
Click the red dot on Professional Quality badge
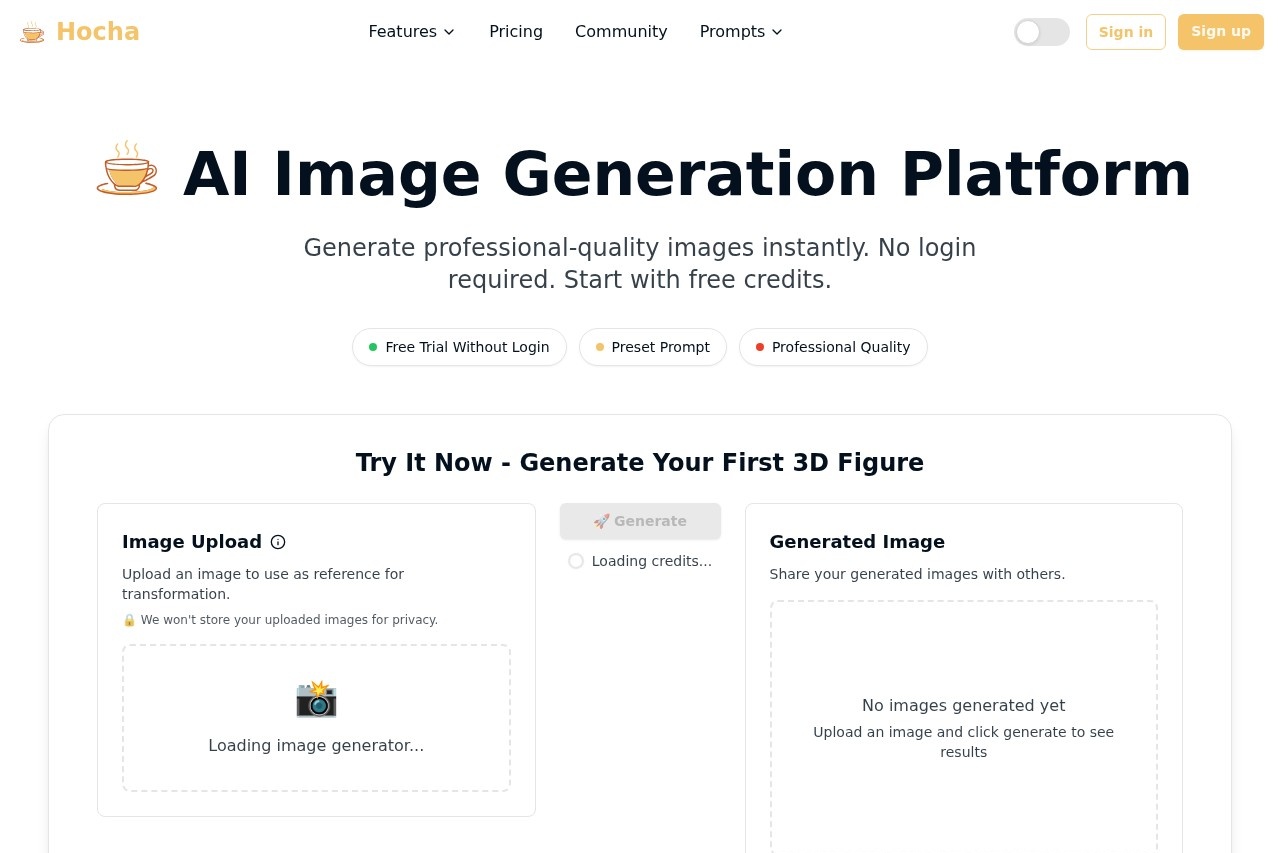(760, 347)
